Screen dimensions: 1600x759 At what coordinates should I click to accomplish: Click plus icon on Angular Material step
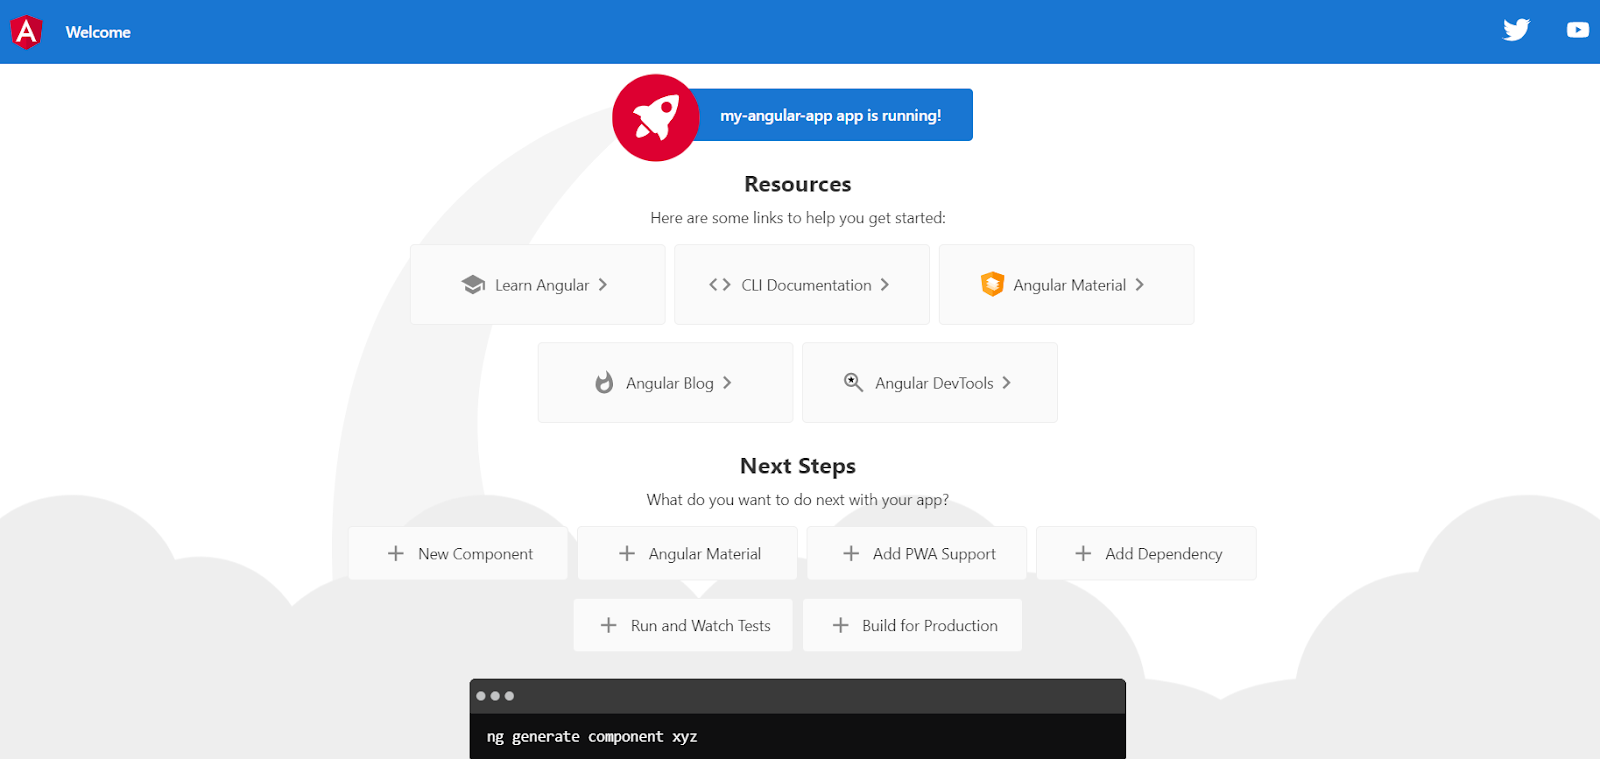click(627, 553)
